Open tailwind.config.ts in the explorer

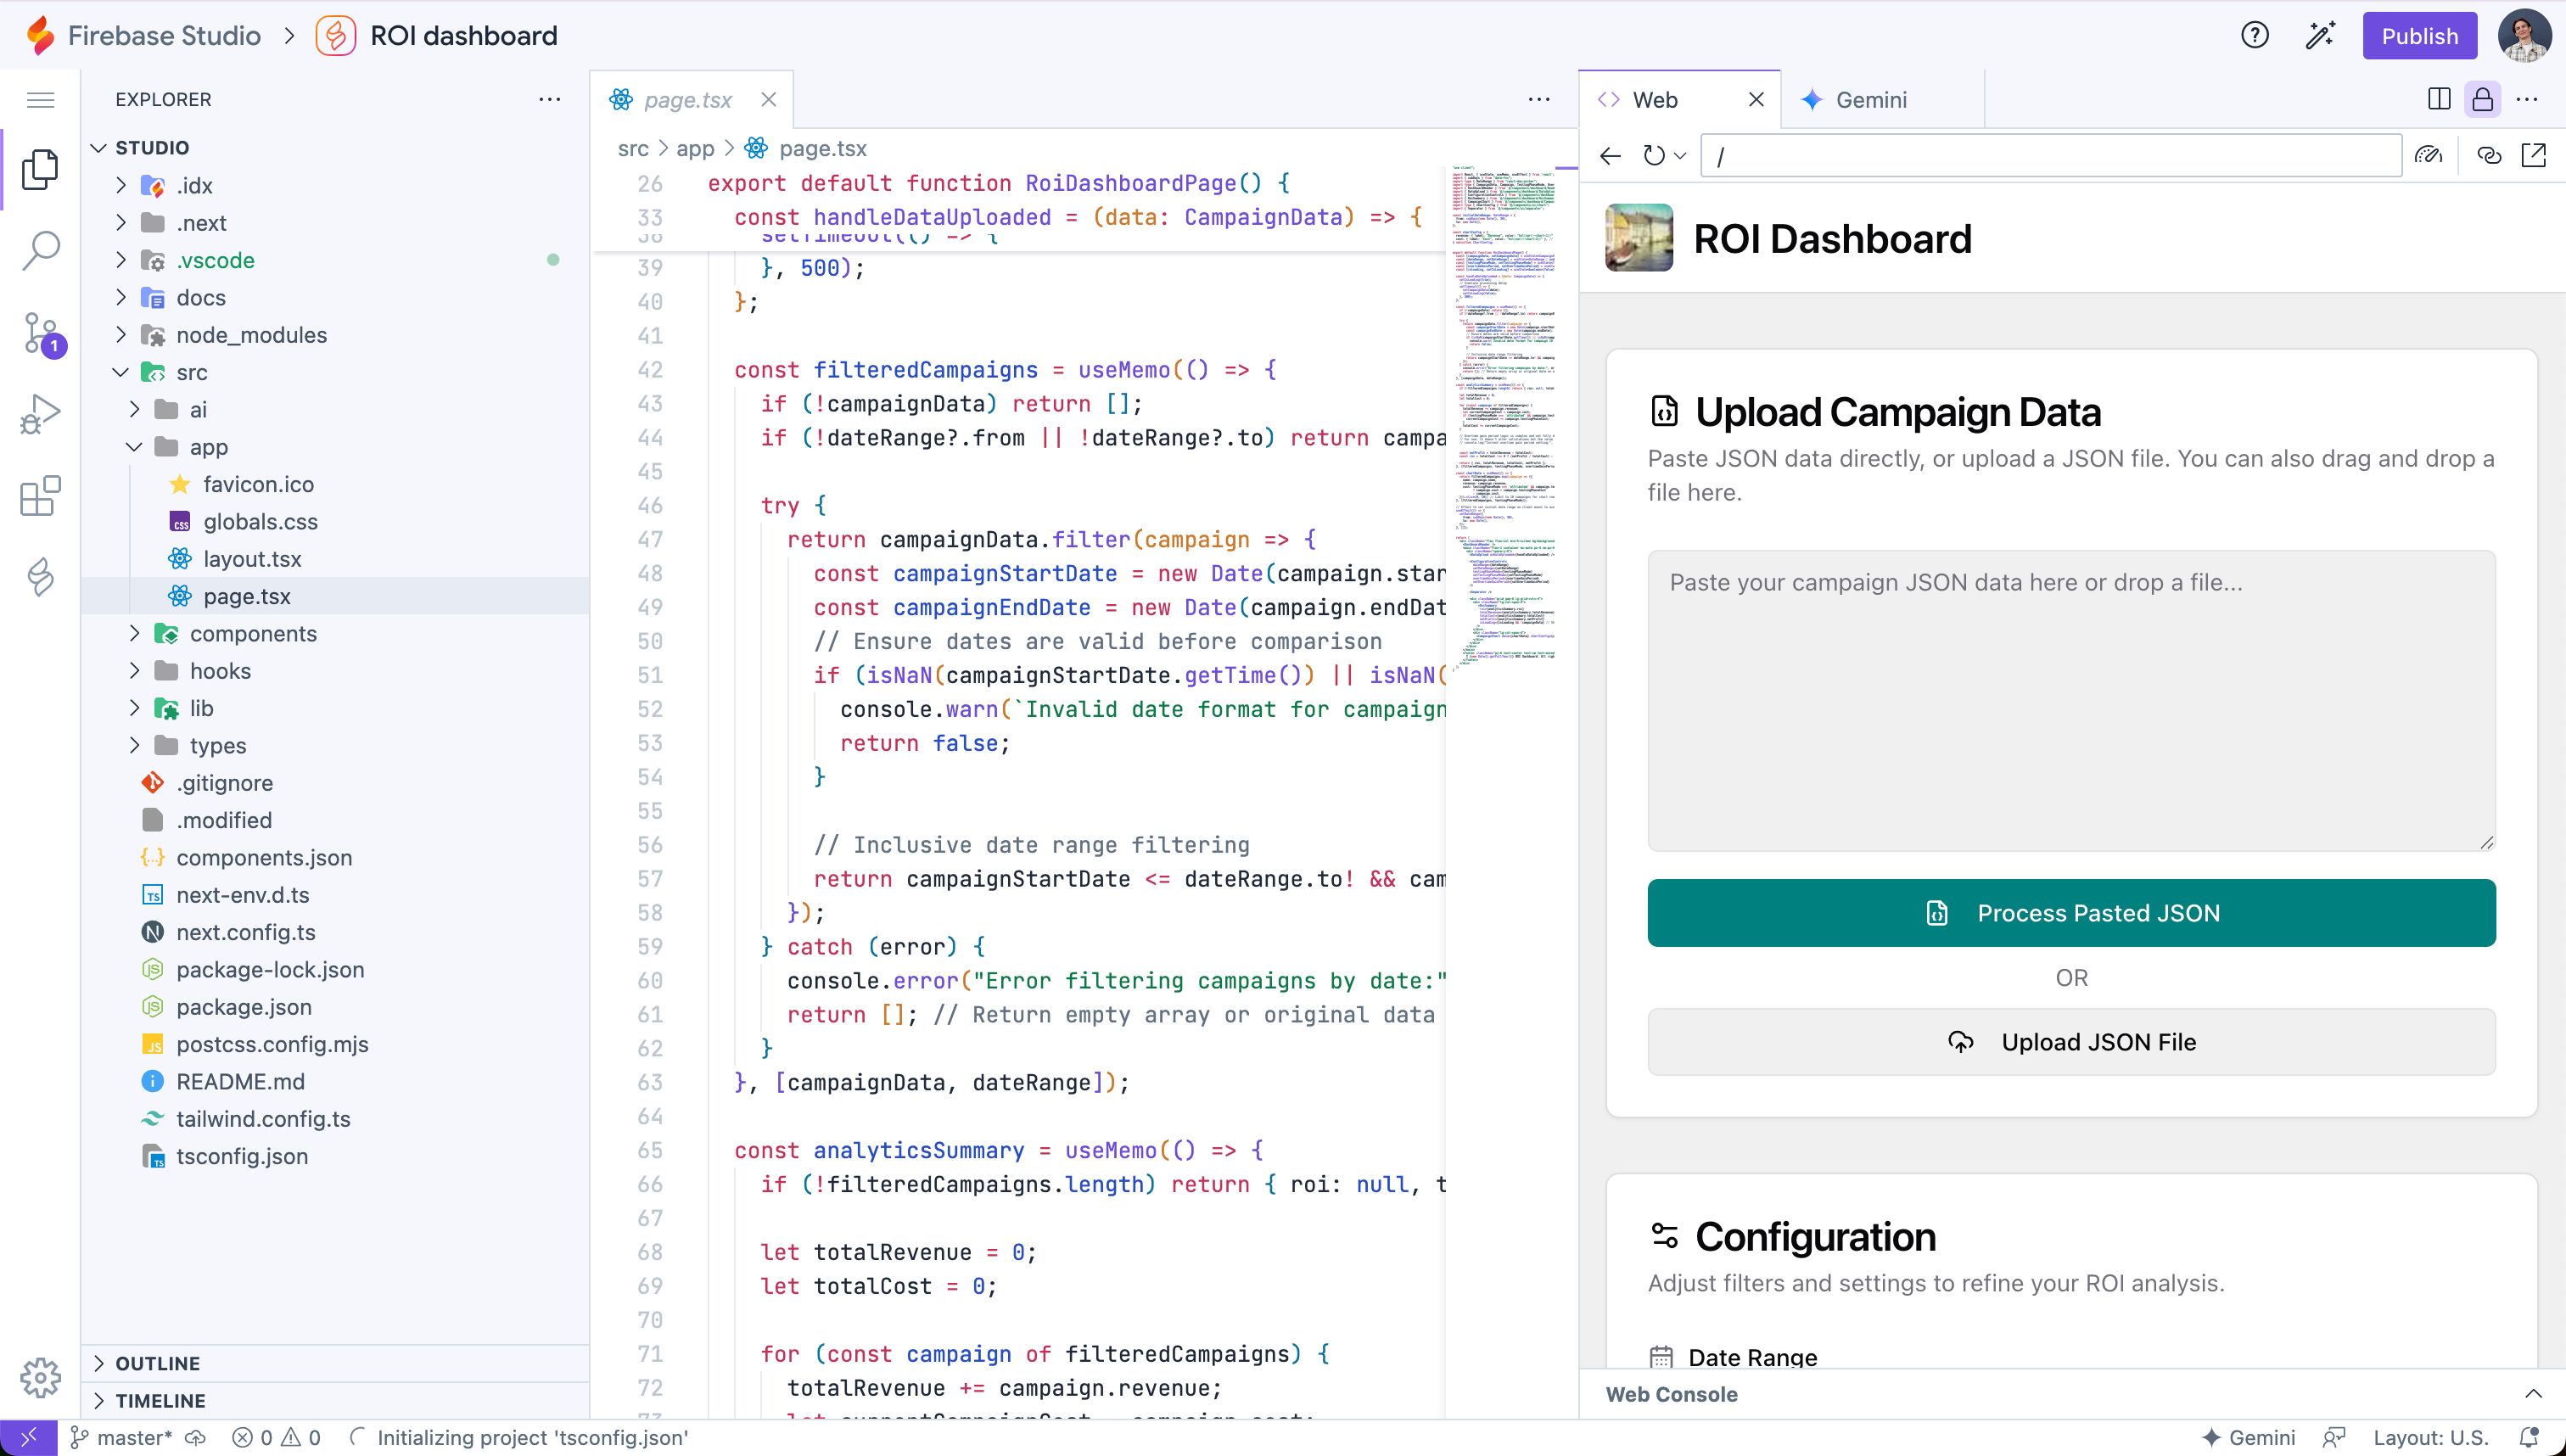click(x=263, y=1119)
